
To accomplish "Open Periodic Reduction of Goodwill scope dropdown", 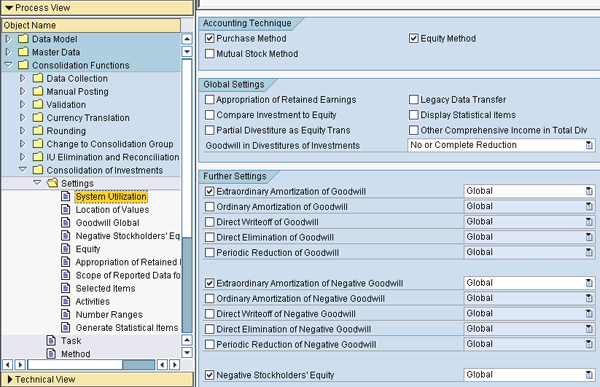I will [589, 252].
